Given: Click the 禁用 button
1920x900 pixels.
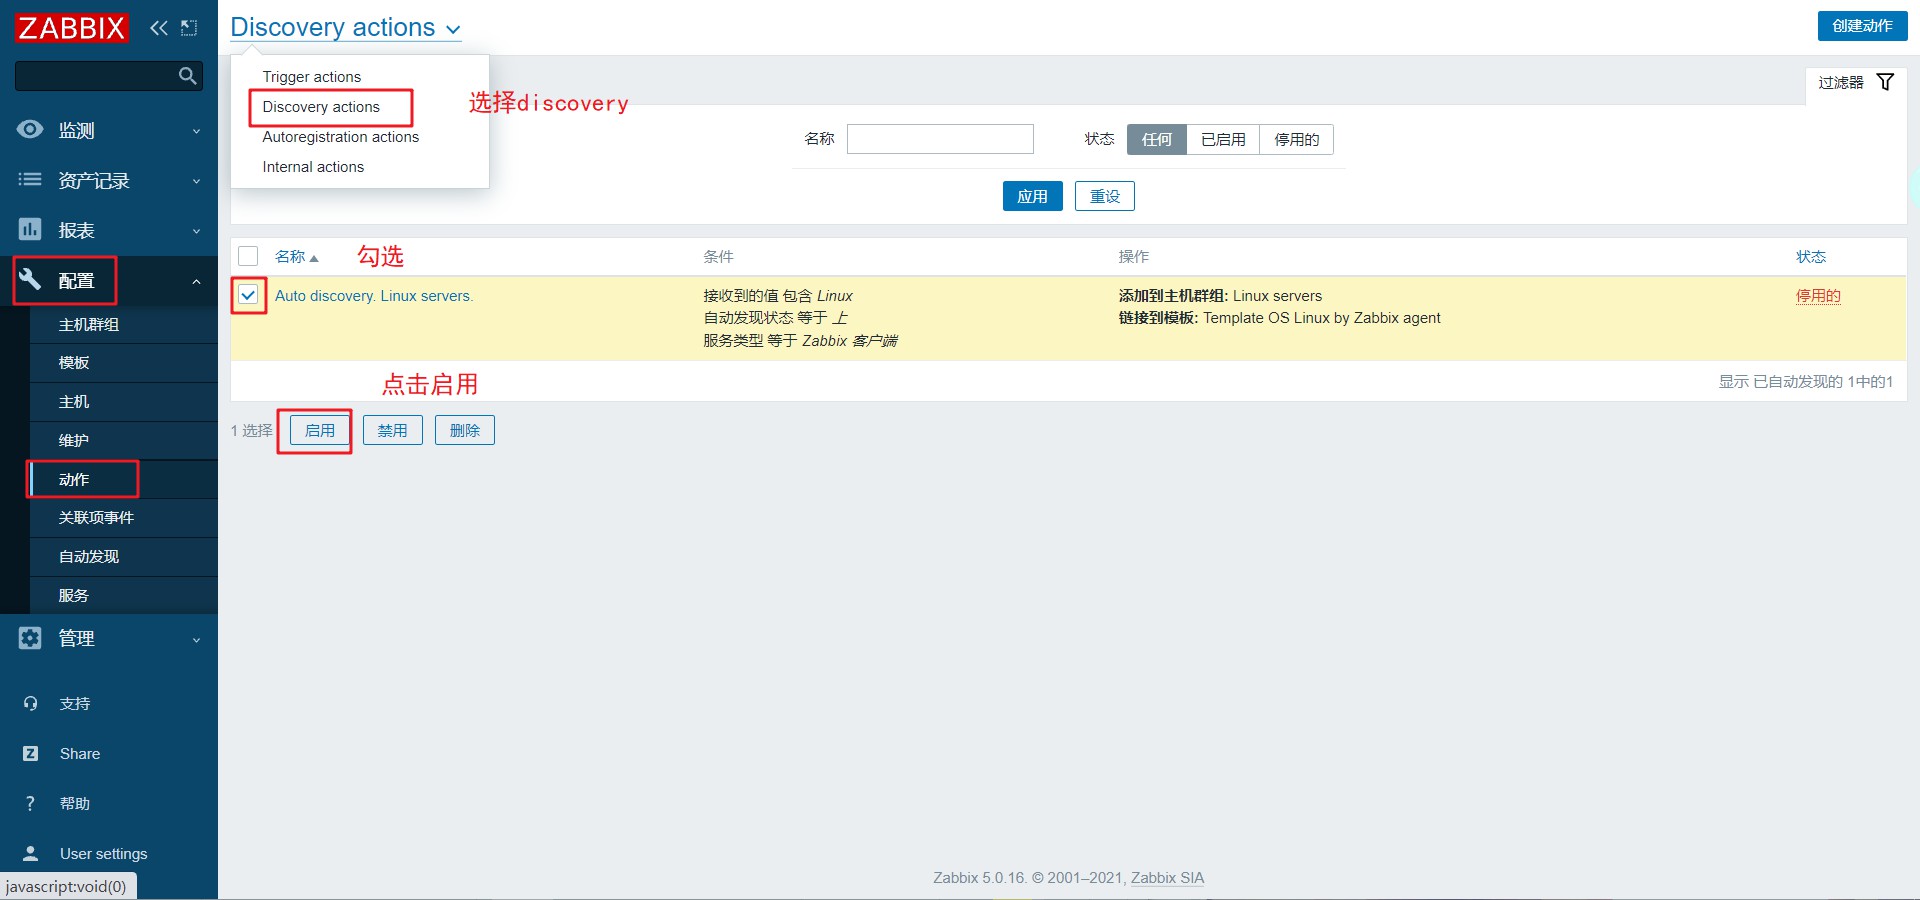Looking at the screenshot, I should pyautogui.click(x=392, y=430).
